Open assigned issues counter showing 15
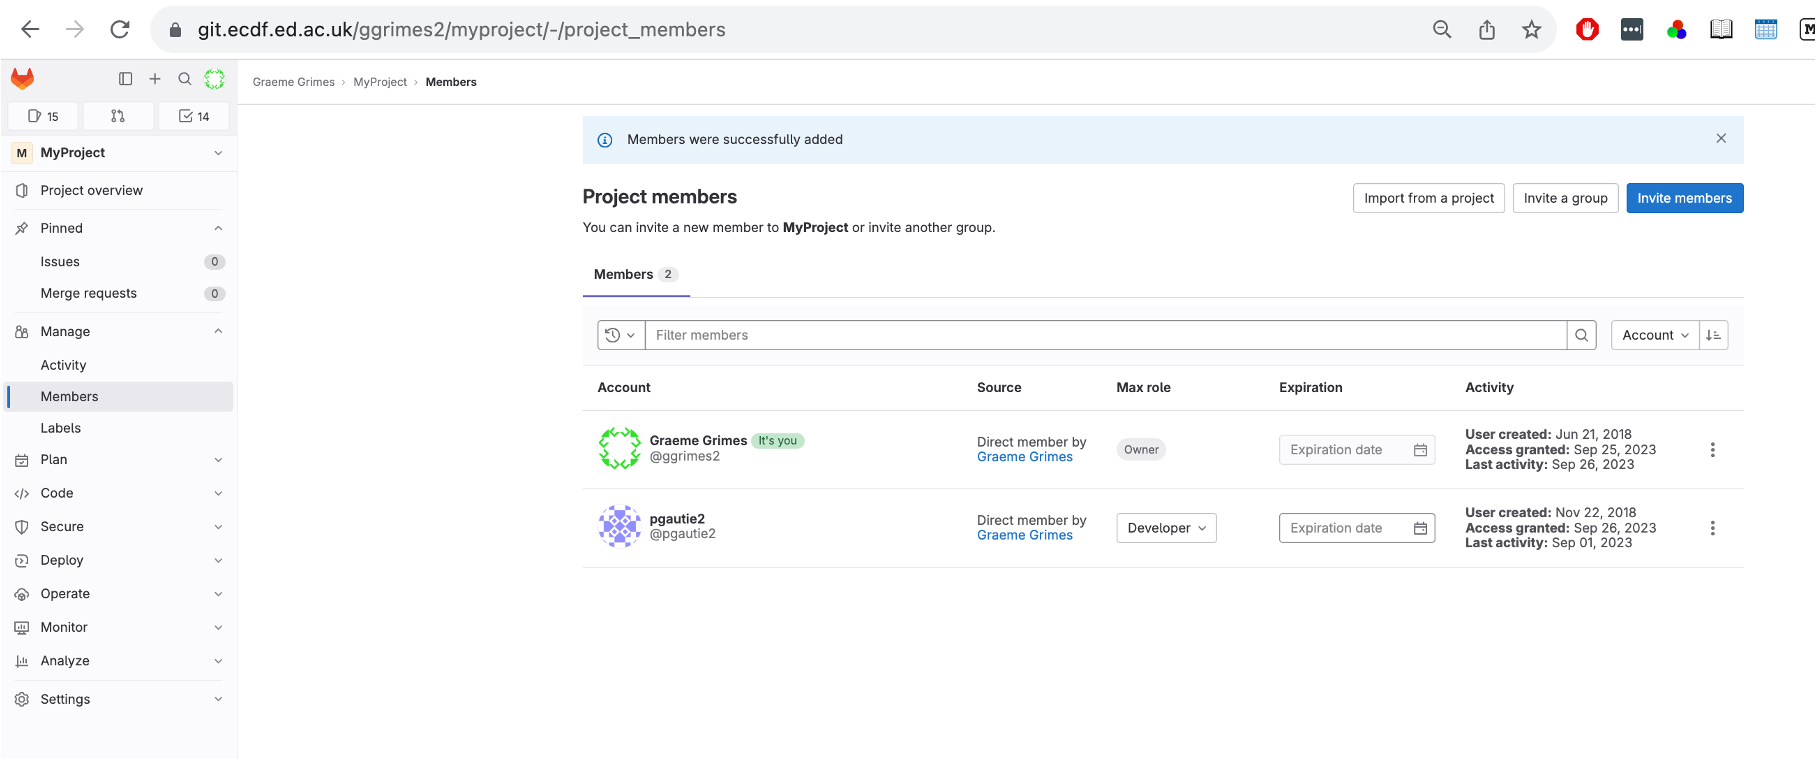Image resolution: width=1816 pixels, height=760 pixels. tap(43, 116)
